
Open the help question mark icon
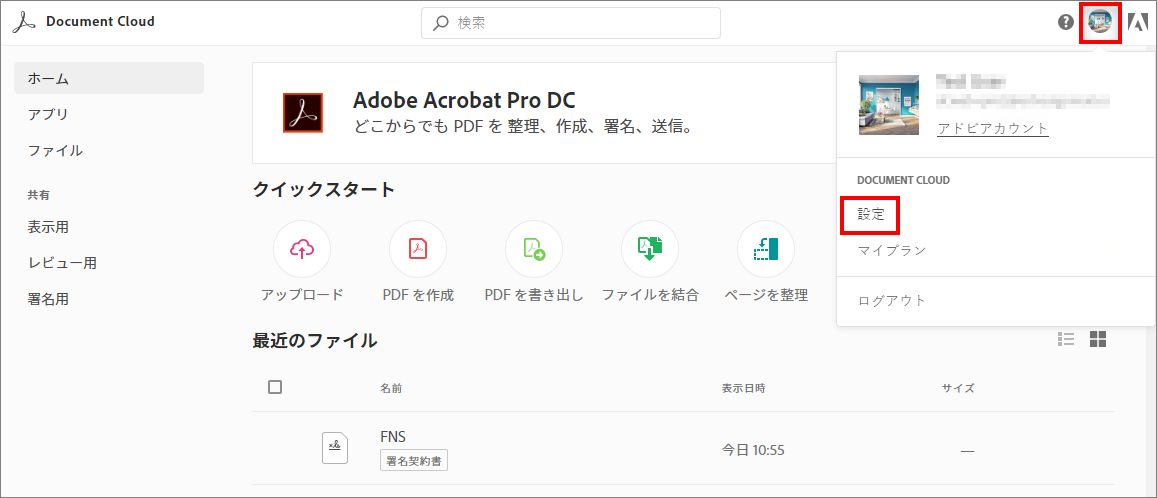1066,22
